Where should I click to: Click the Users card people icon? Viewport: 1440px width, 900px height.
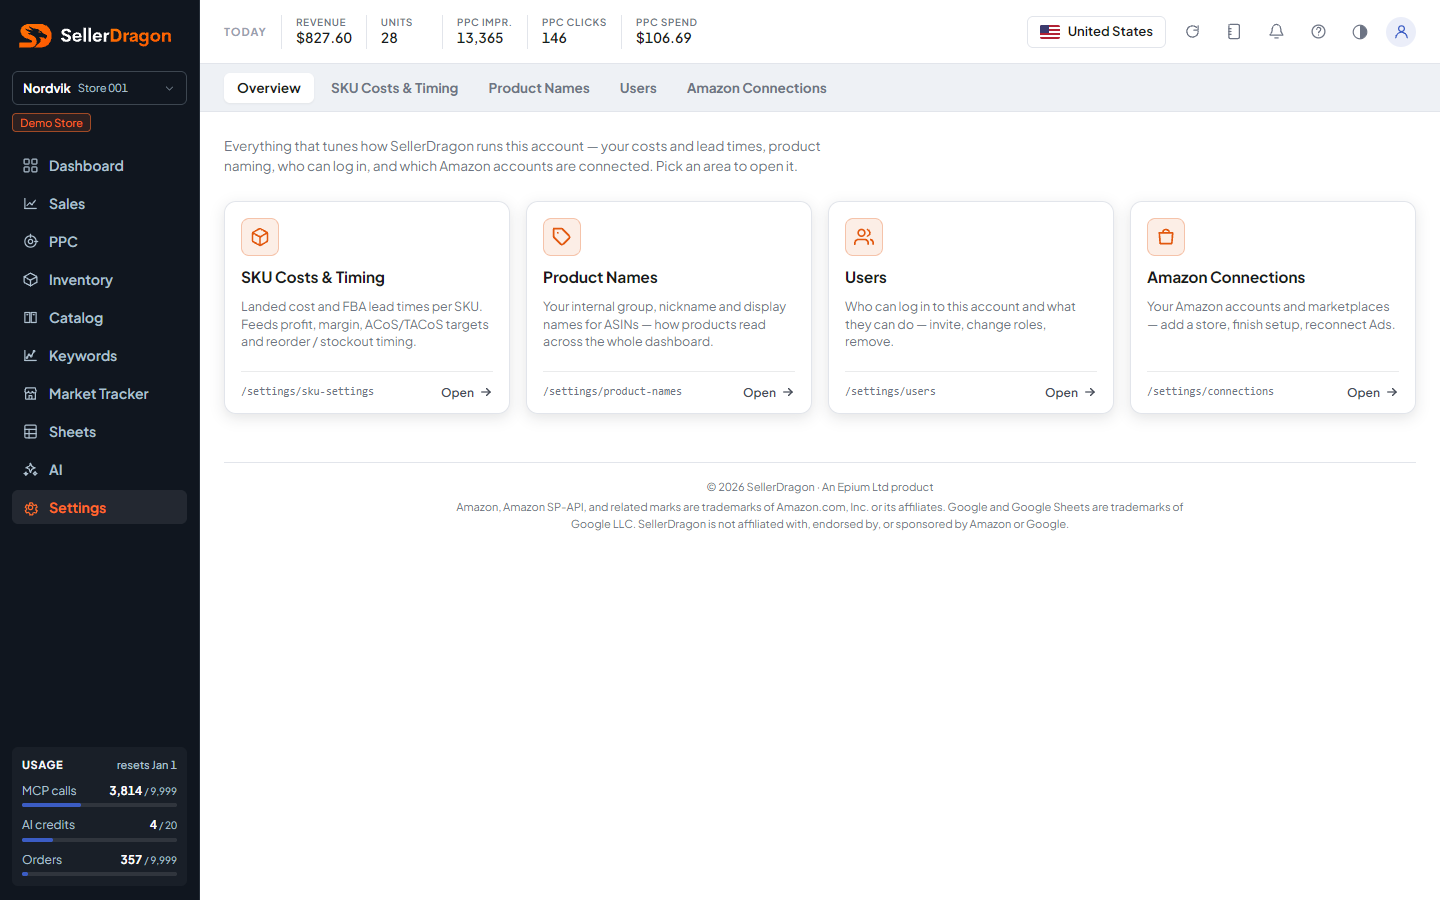pos(864,237)
